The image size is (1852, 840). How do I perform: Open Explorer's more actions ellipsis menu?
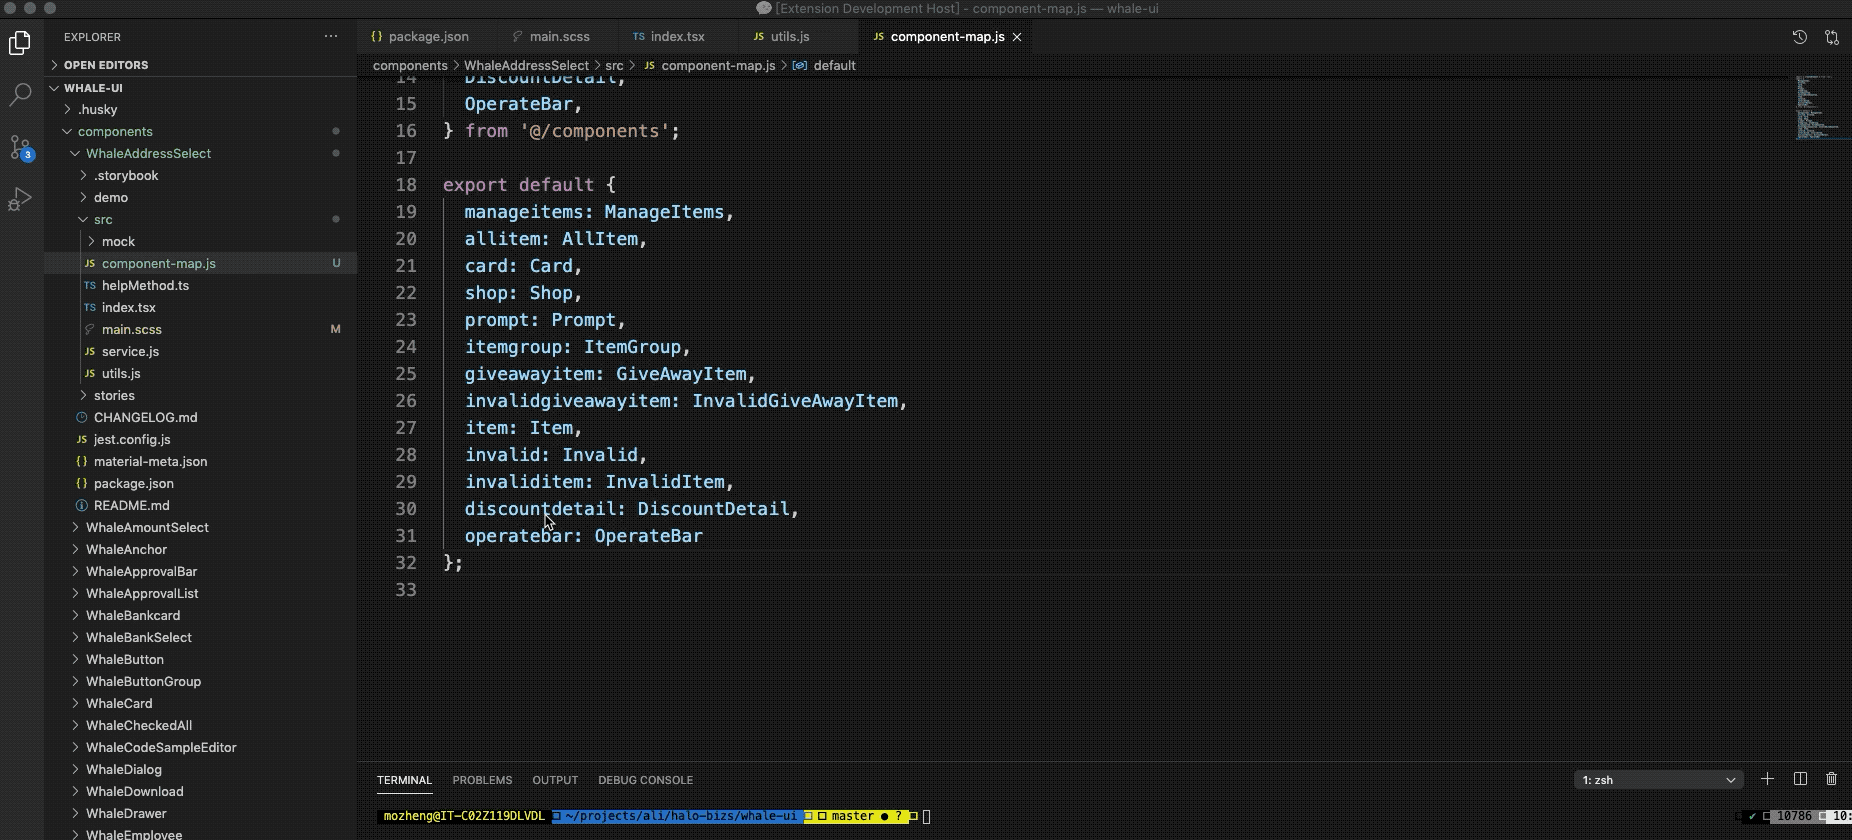click(x=331, y=37)
